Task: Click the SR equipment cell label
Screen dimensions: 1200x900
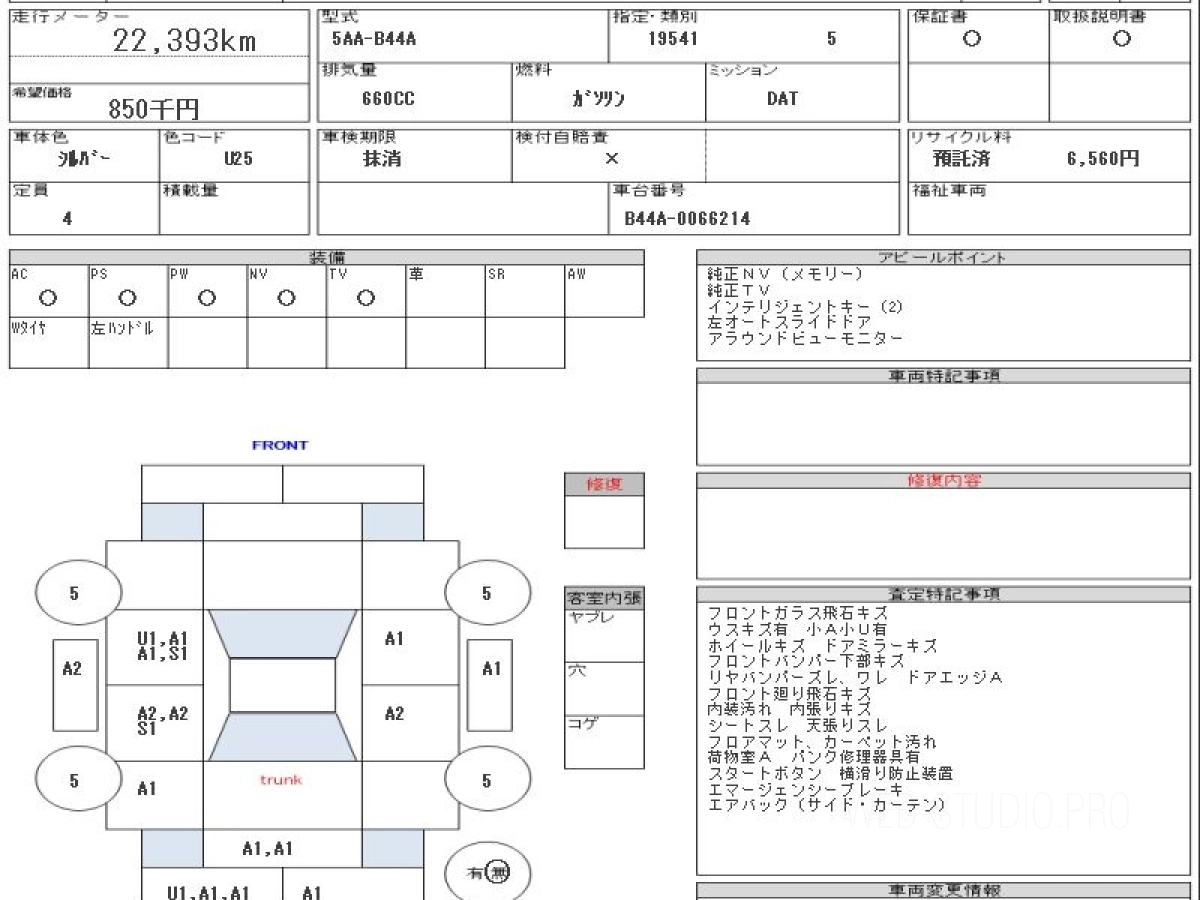Action: [497, 273]
